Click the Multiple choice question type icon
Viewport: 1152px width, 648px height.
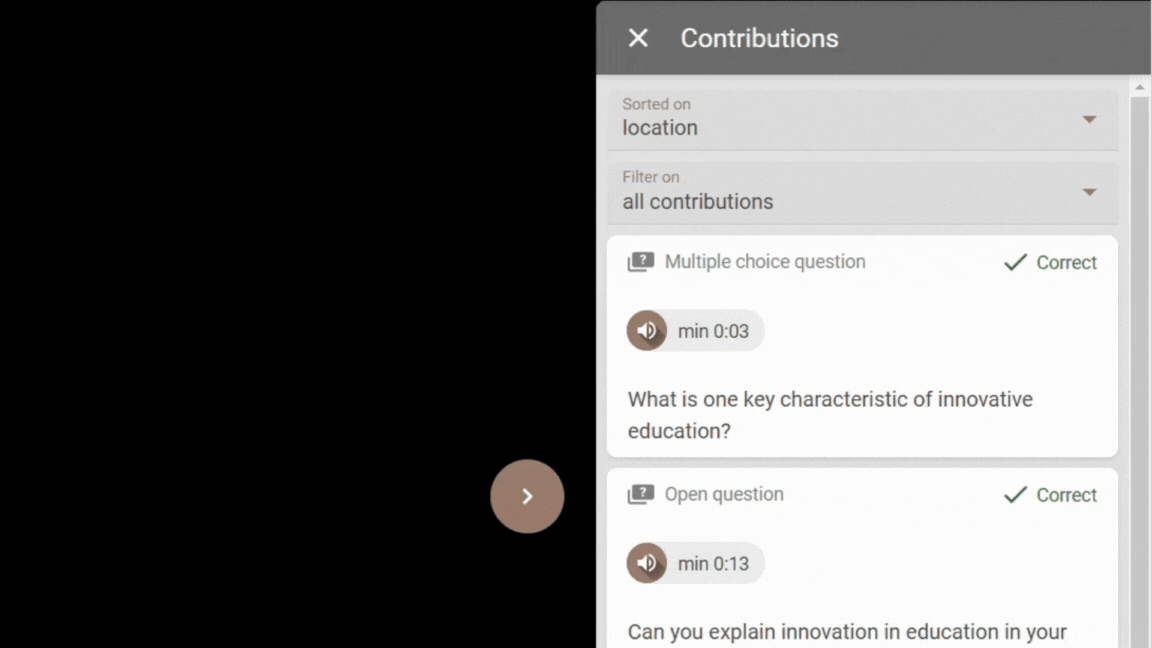pyautogui.click(x=641, y=262)
